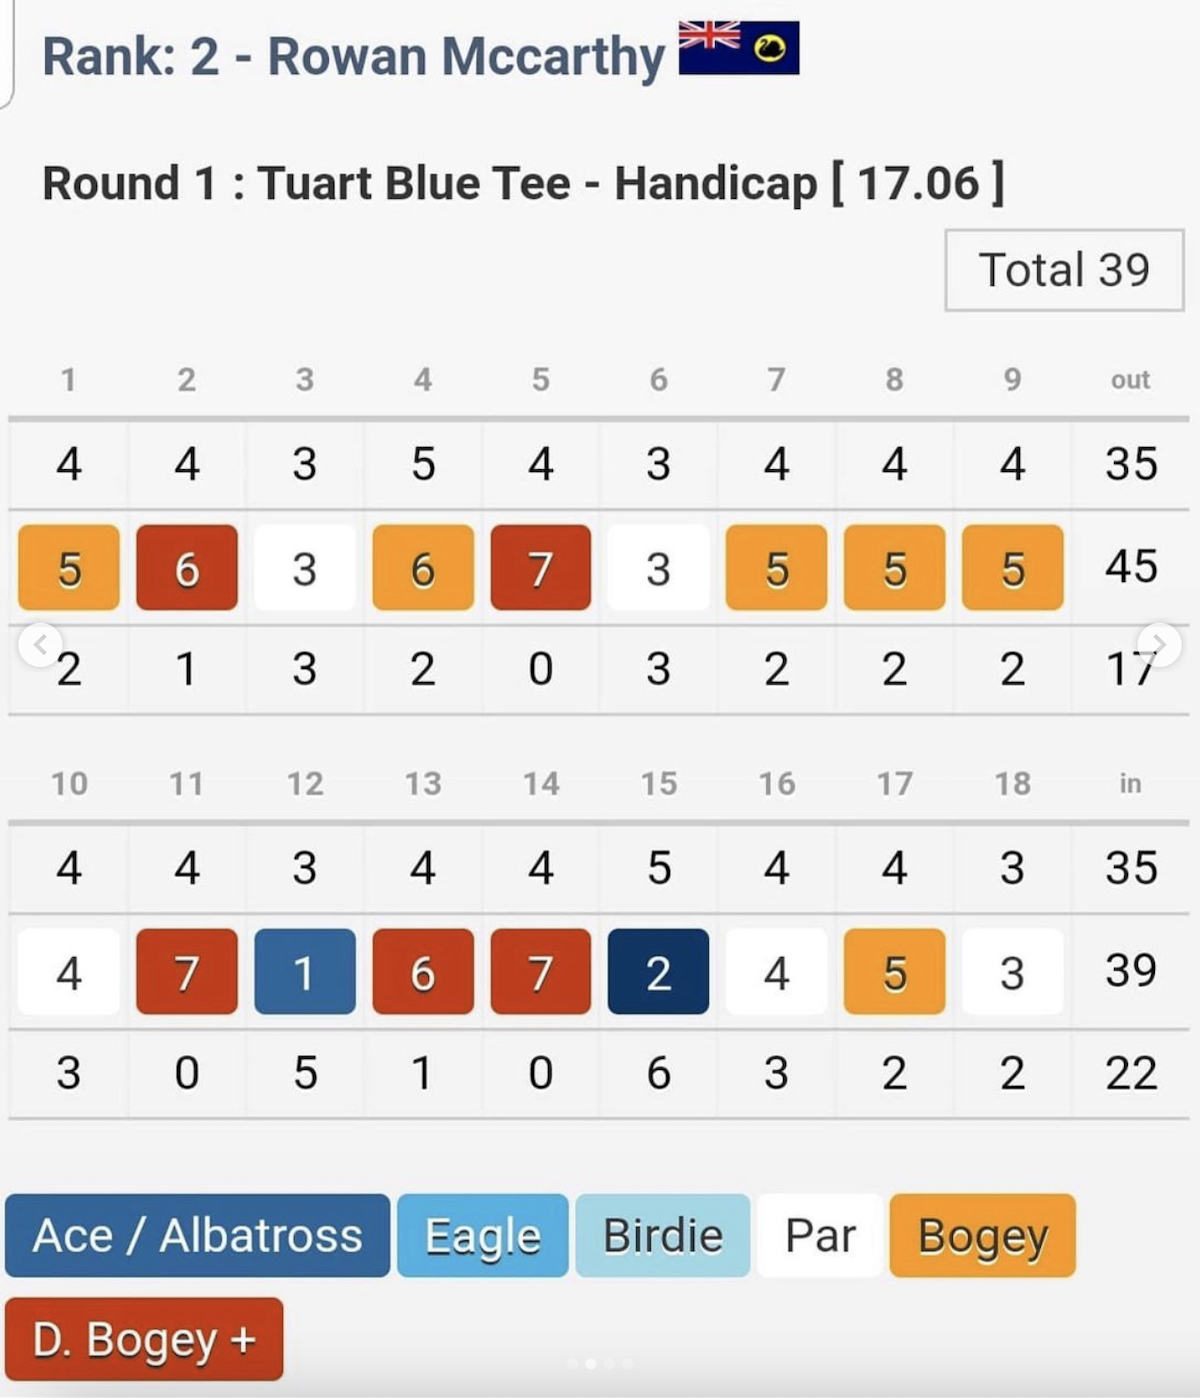Click the hole 11 score 7 tile
Viewport: 1200px width, 1398px height.
(187, 972)
